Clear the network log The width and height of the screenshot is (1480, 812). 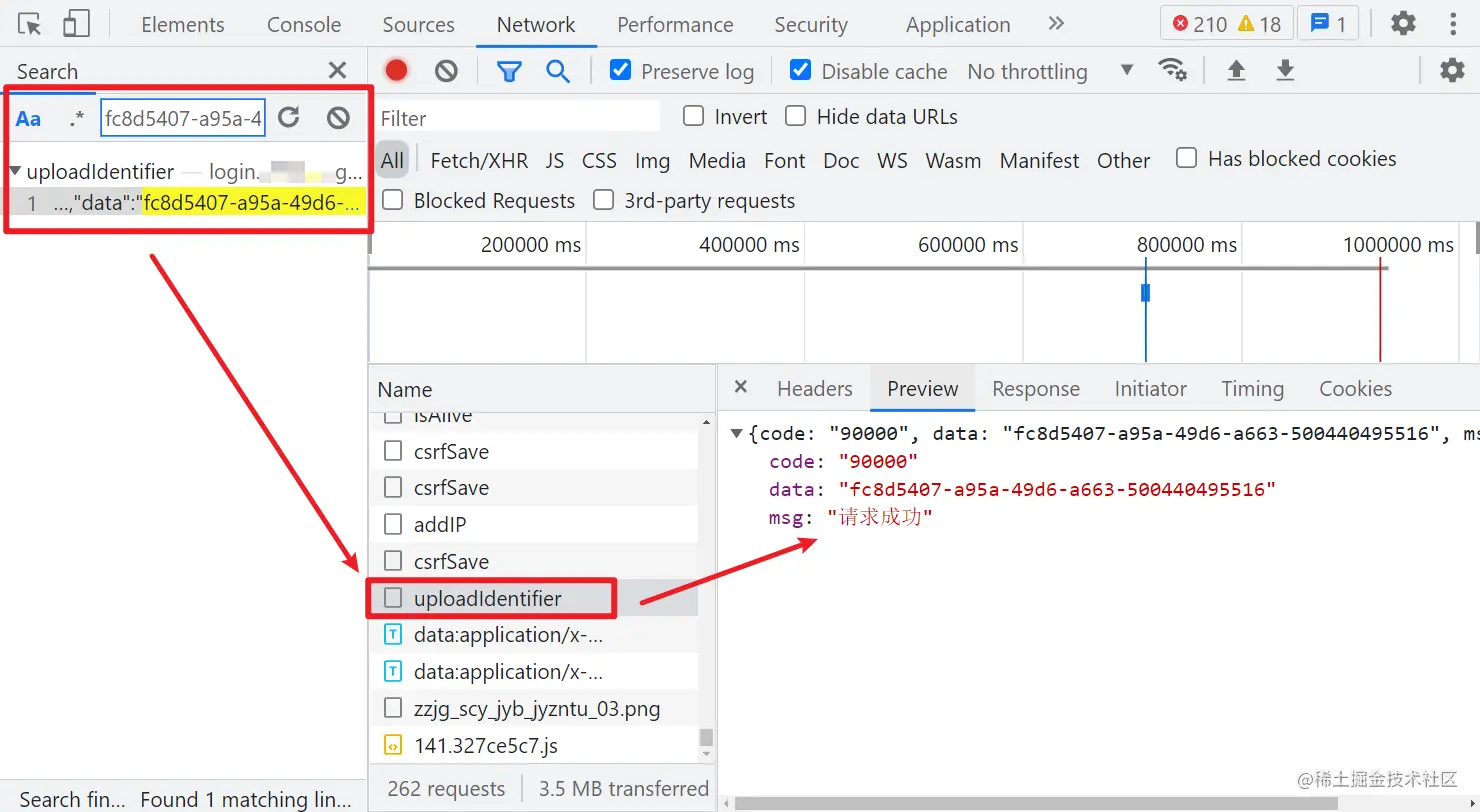(446, 70)
